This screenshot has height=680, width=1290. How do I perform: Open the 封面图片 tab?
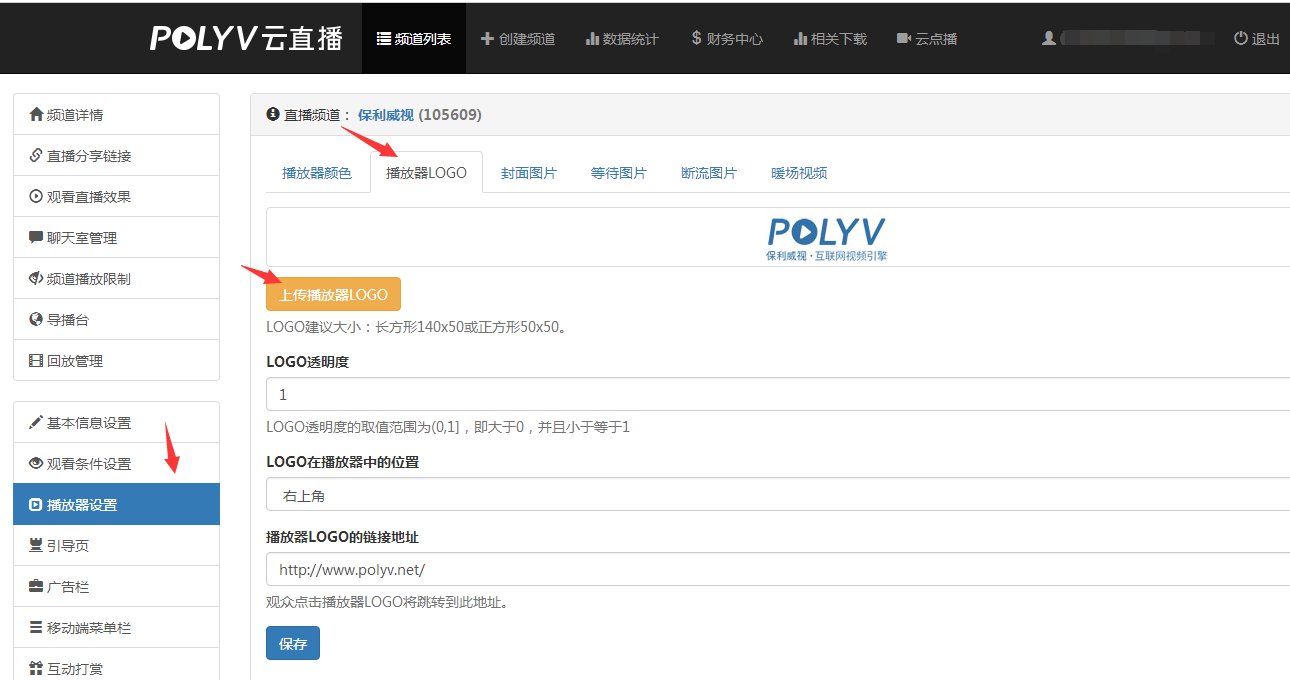529,173
